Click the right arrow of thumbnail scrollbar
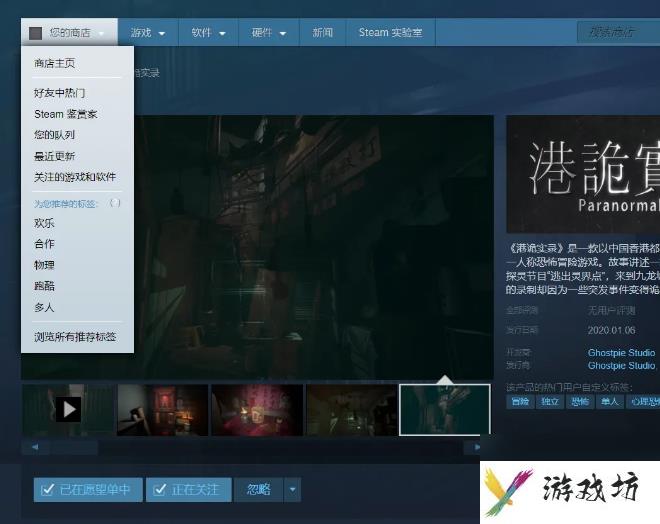Screen dimensions: 660x524 pos(476,447)
